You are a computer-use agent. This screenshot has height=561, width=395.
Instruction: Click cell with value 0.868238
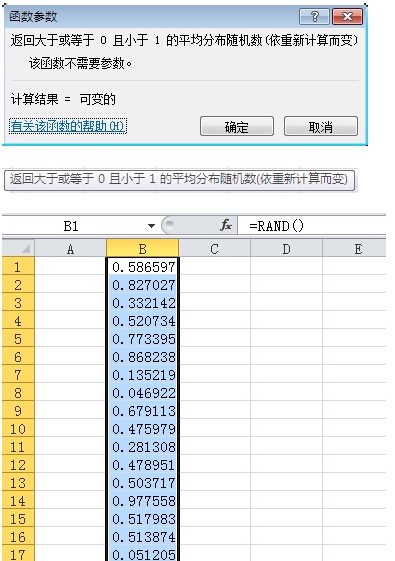(x=142, y=356)
